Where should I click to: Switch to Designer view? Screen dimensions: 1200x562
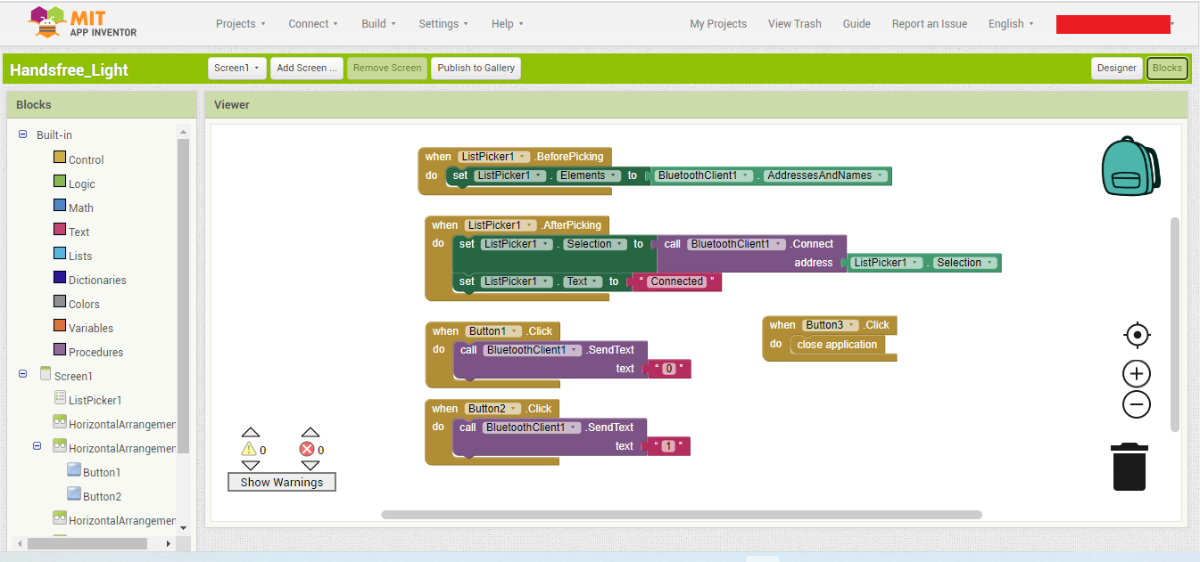[1116, 68]
